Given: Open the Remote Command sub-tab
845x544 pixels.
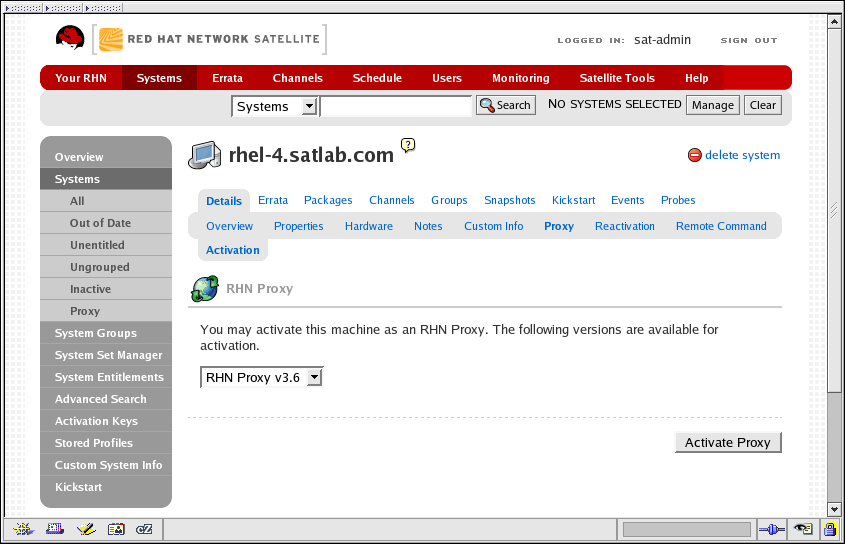Looking at the screenshot, I should coord(721,226).
